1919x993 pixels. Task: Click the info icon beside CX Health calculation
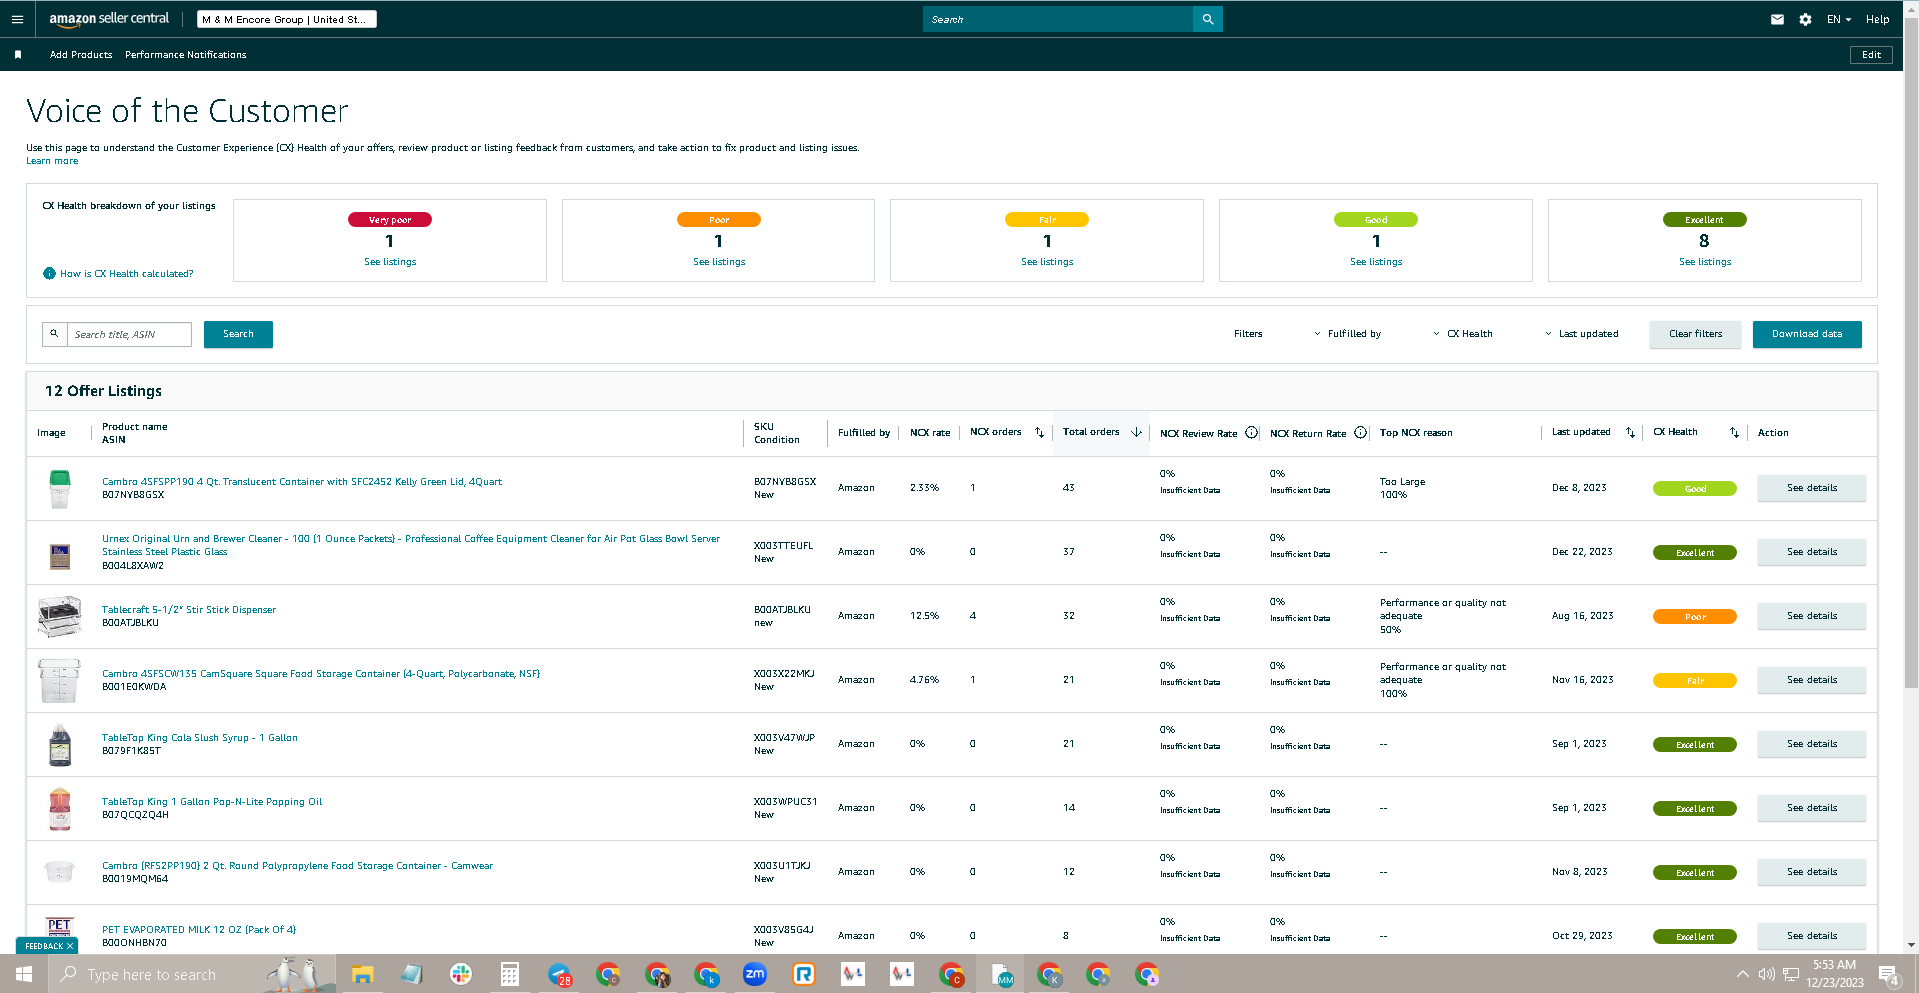pyautogui.click(x=49, y=274)
